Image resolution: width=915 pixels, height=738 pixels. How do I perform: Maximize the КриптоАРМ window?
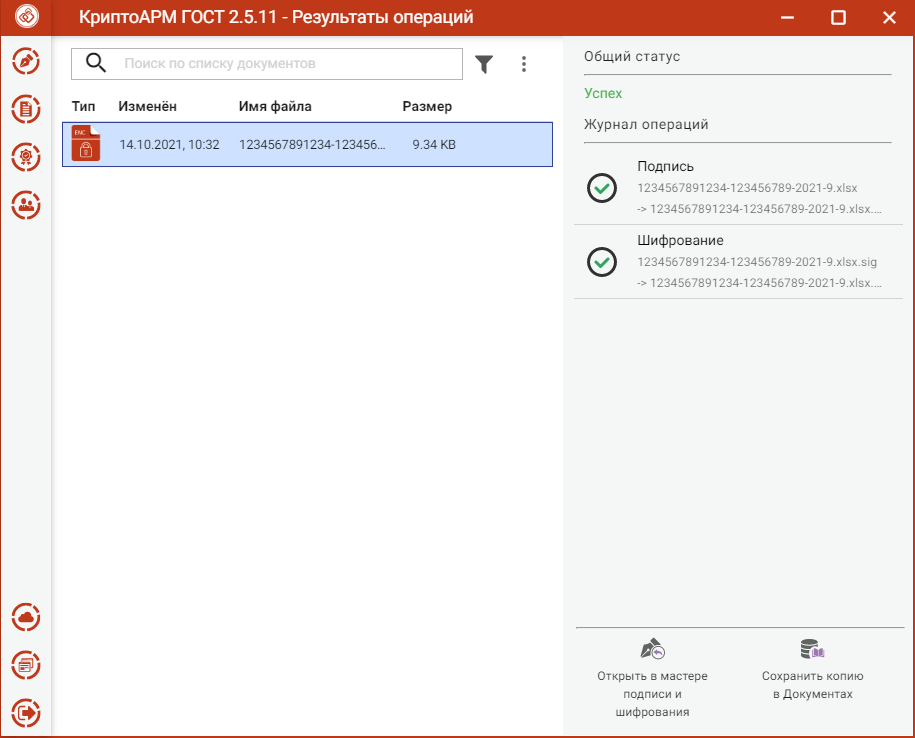pos(839,18)
